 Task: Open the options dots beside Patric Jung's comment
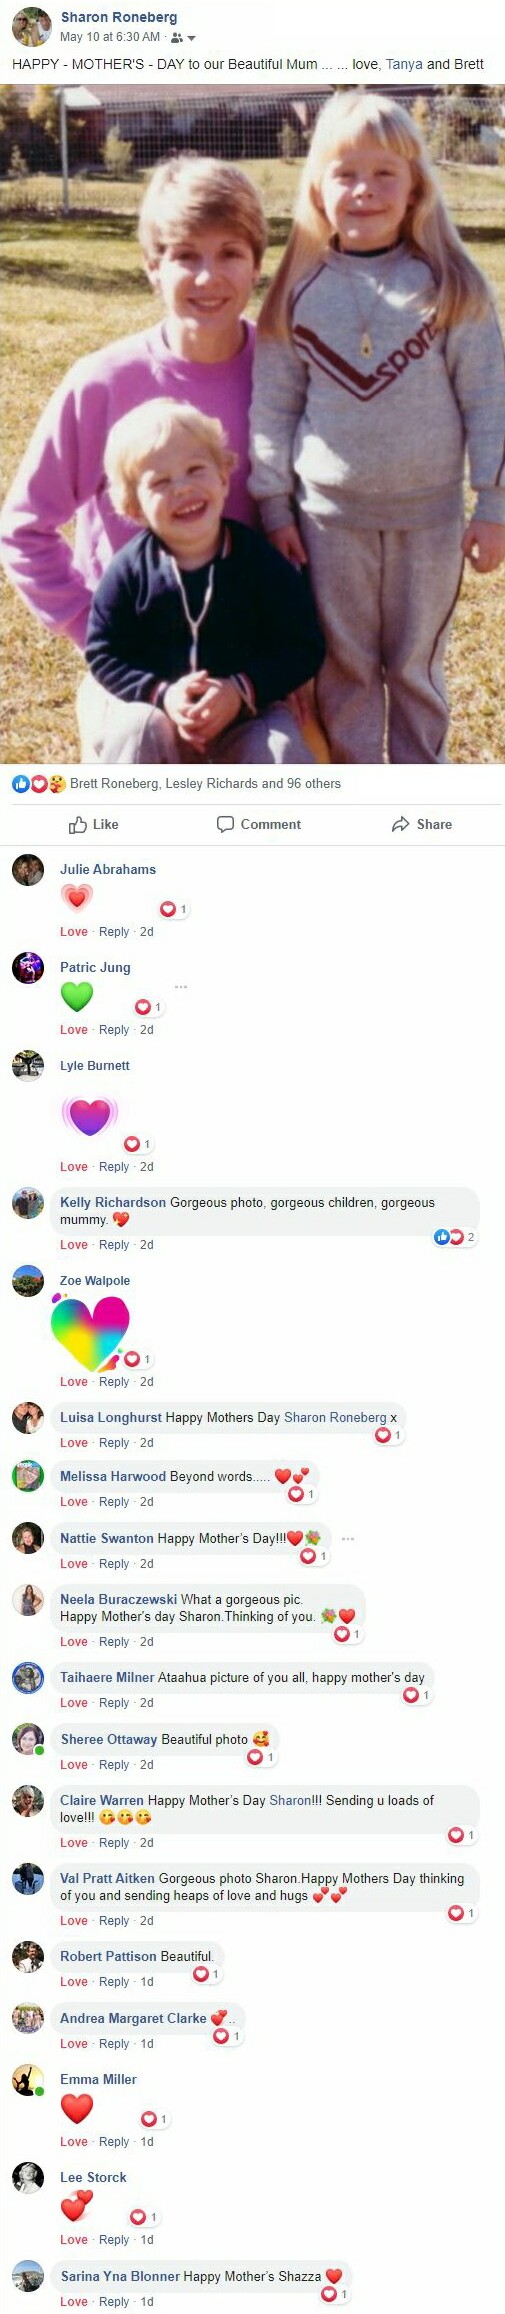(x=181, y=987)
